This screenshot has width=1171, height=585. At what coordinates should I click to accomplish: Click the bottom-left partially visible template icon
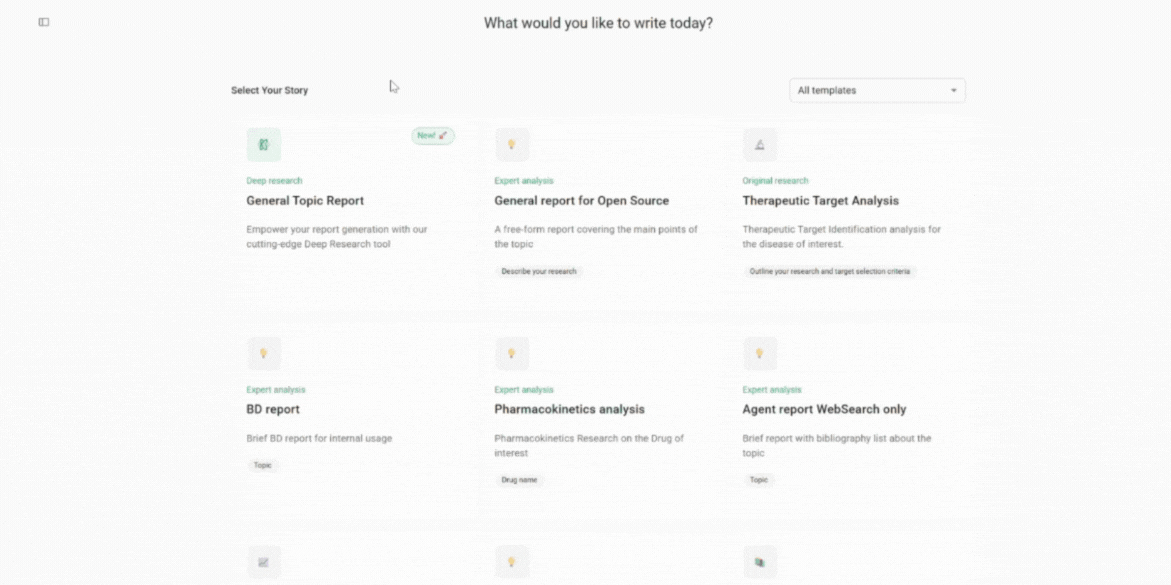264,562
